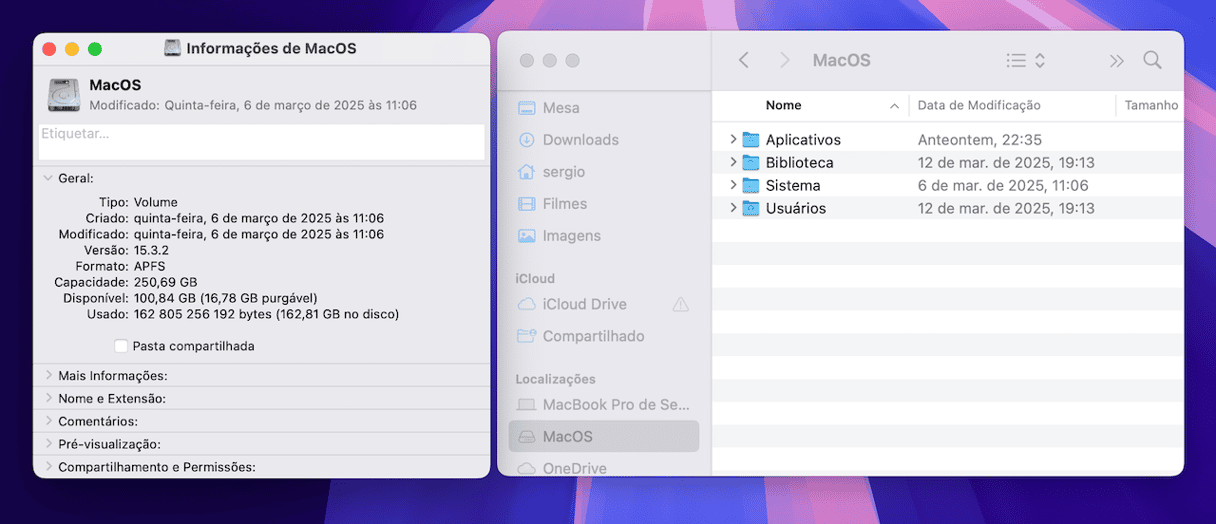Select Aplicativos folder name

(x=803, y=140)
